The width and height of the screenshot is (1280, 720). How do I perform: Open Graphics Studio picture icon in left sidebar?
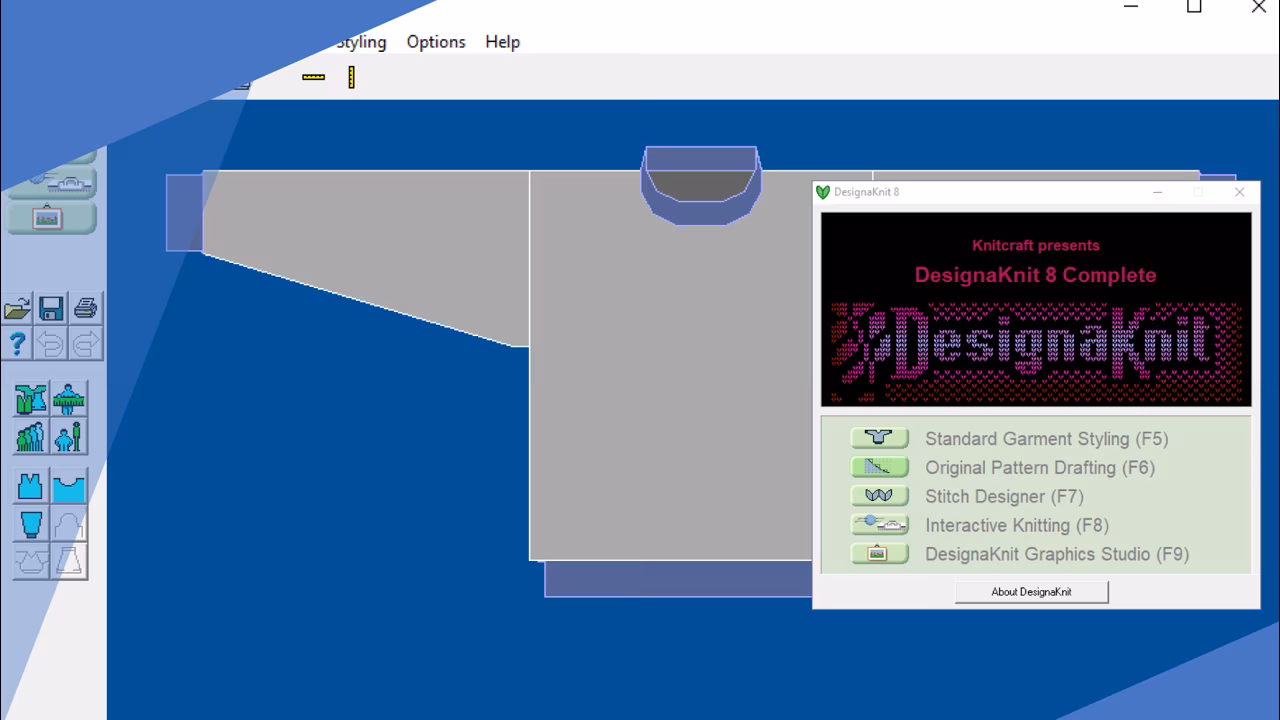coord(50,217)
